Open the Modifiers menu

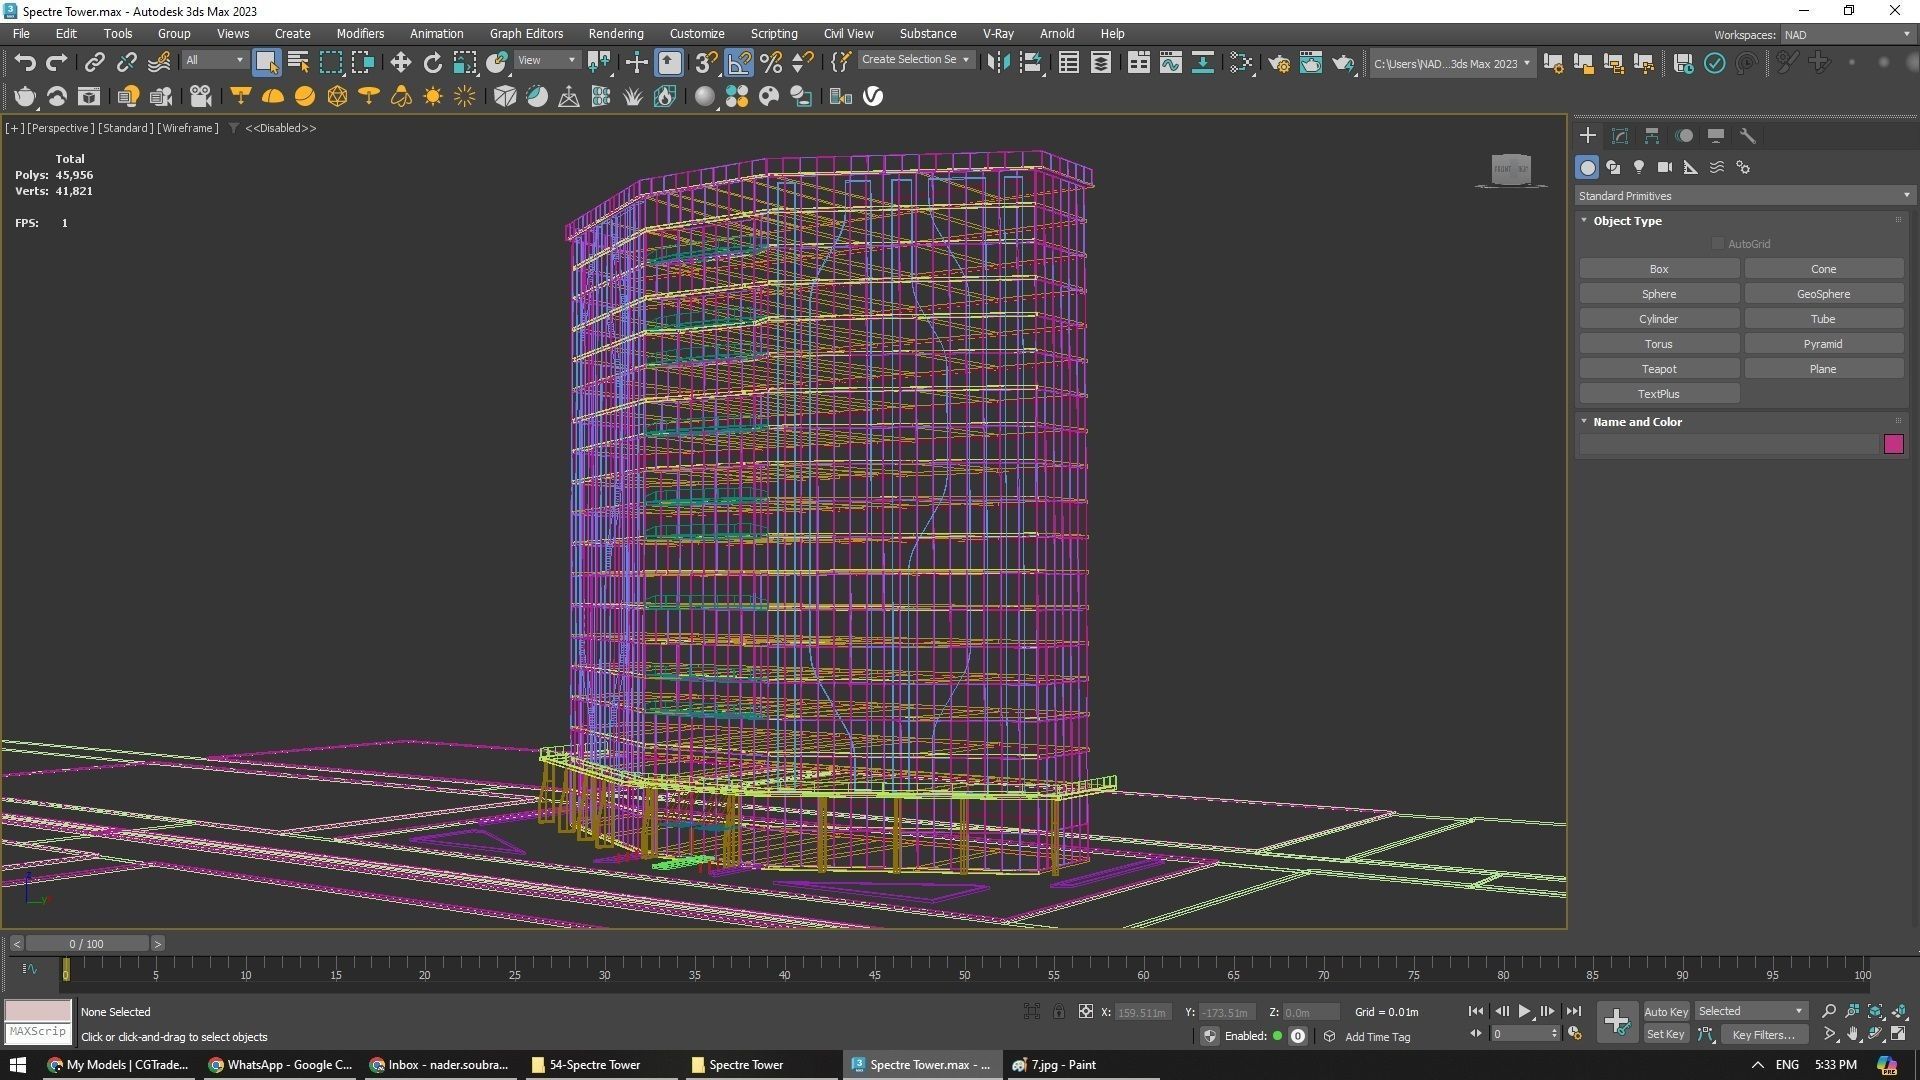[x=360, y=33]
